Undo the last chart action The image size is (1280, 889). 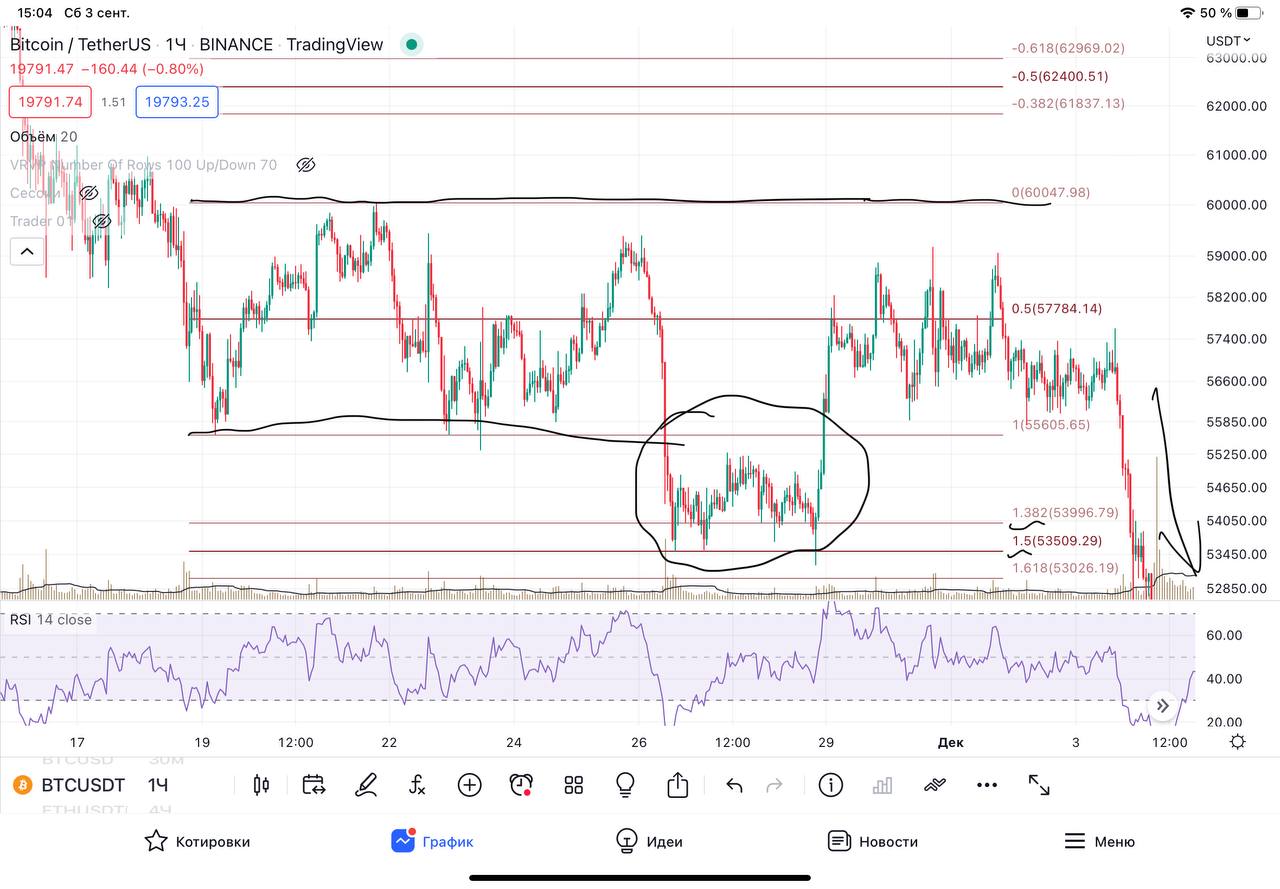[x=734, y=785]
